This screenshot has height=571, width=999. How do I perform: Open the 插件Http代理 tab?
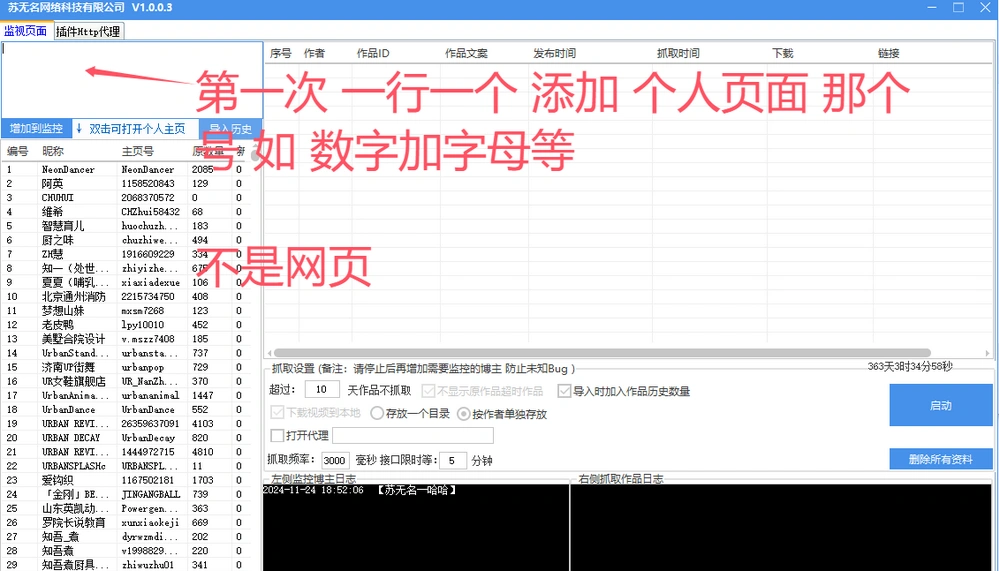88,31
